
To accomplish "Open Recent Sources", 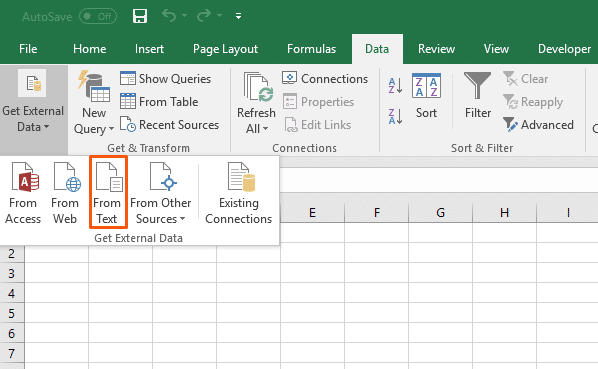I will (x=169, y=125).
